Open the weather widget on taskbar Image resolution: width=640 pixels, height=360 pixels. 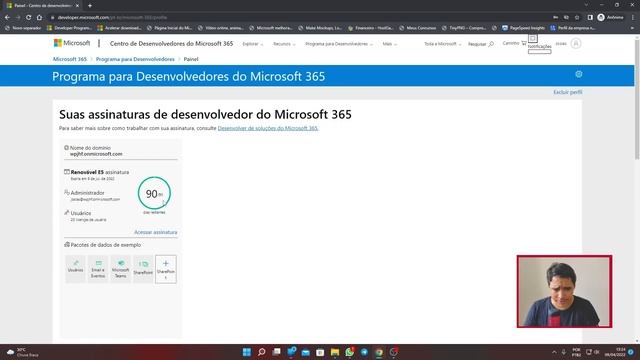tap(23, 352)
